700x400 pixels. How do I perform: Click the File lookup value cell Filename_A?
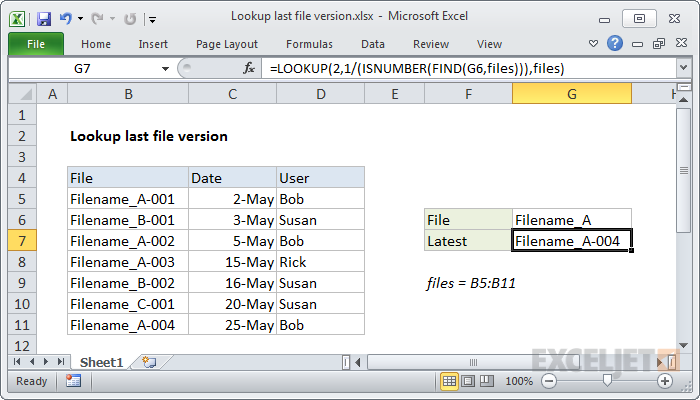click(x=572, y=220)
